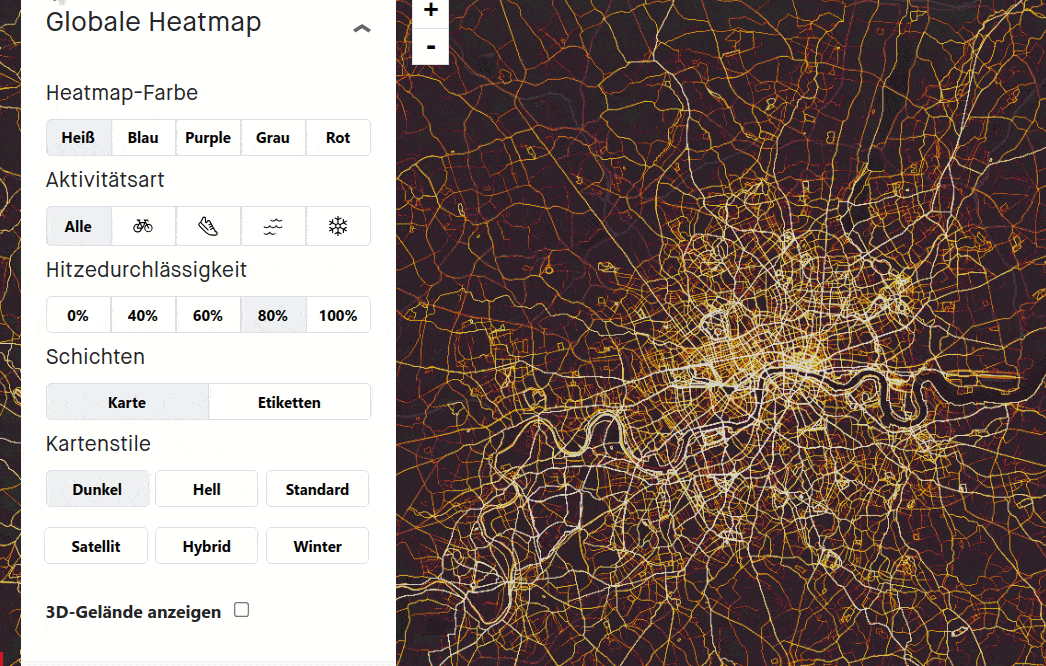Select the Purple heatmap color
The image size is (1046, 666).
[208, 137]
